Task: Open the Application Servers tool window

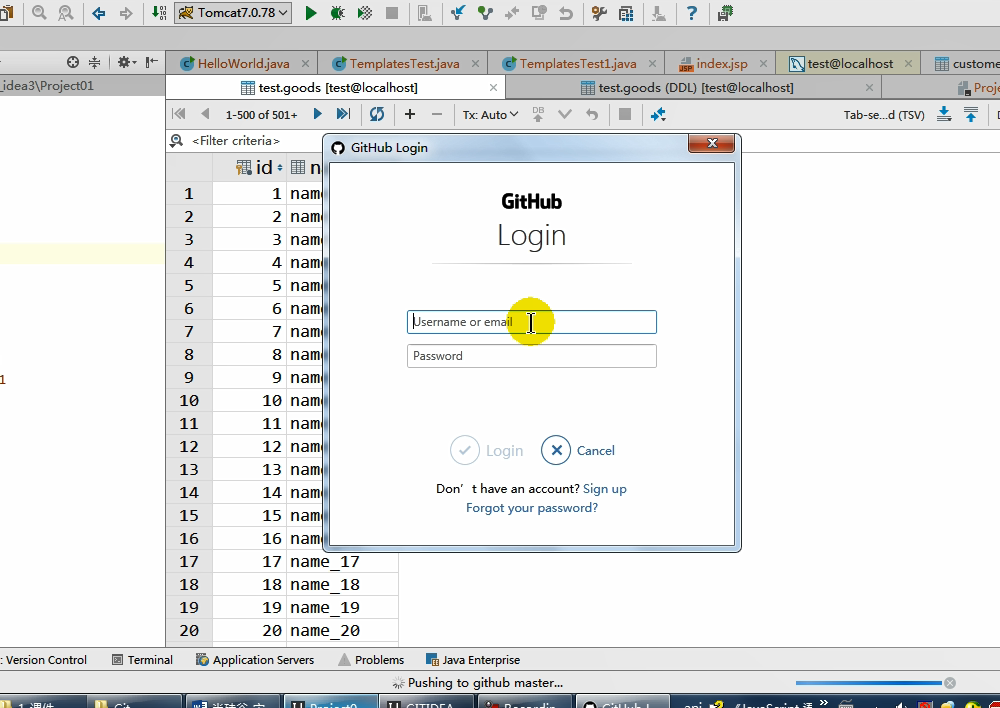Action: pyautogui.click(x=255, y=660)
